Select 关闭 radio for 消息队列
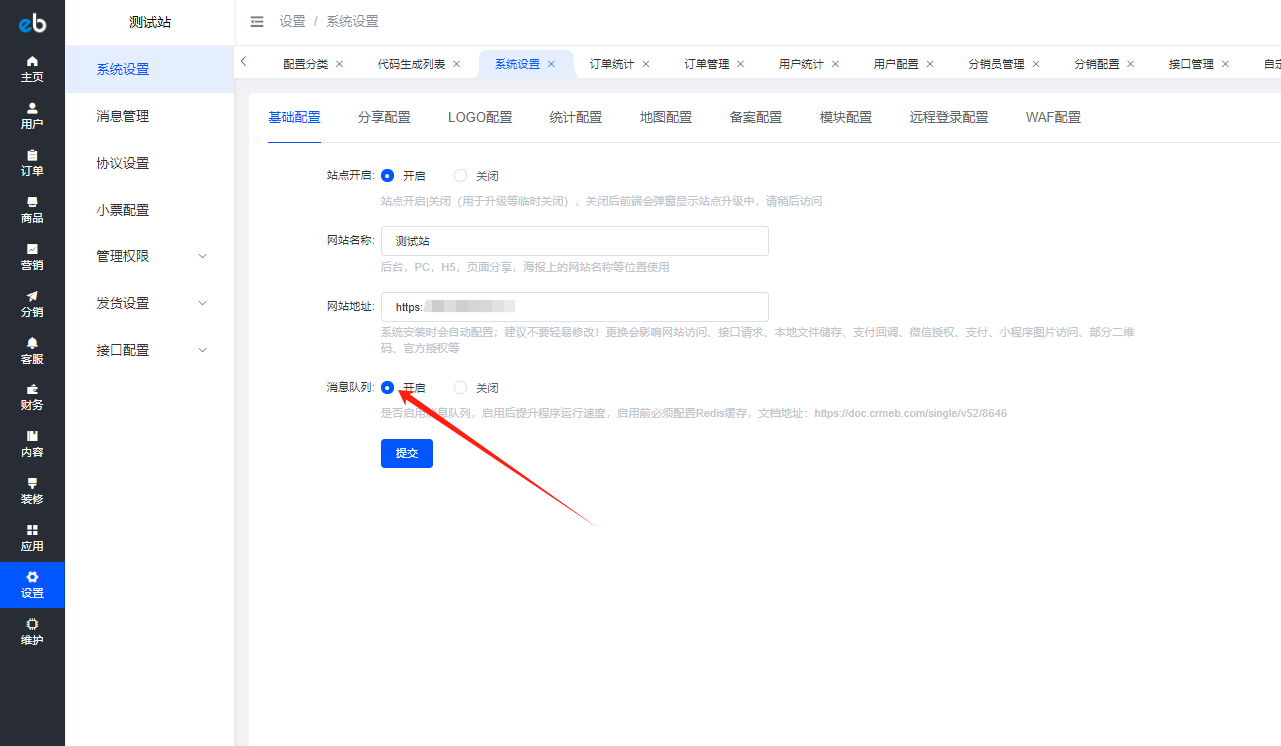 pos(461,388)
